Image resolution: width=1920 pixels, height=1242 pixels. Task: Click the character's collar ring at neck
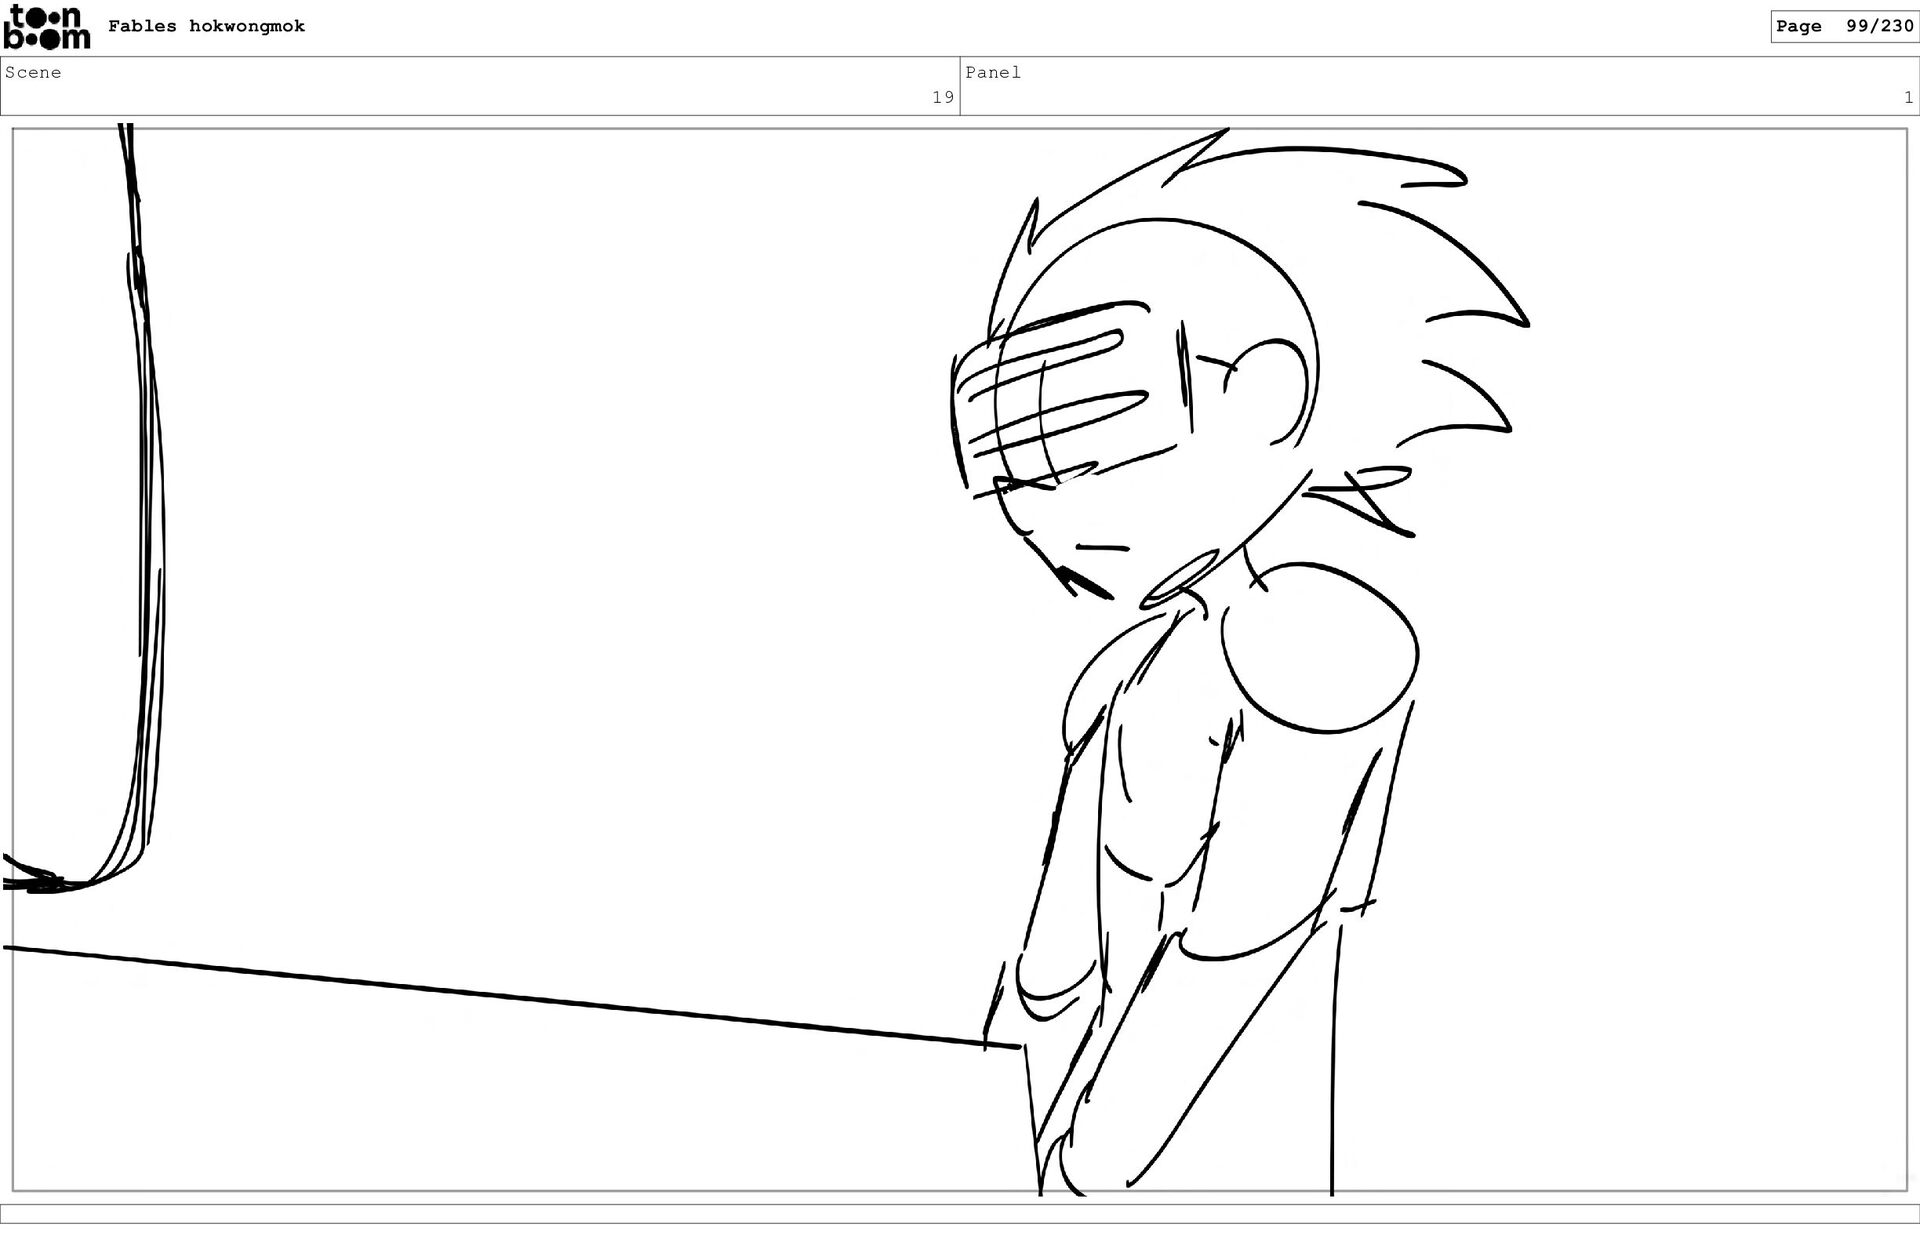point(1178,582)
